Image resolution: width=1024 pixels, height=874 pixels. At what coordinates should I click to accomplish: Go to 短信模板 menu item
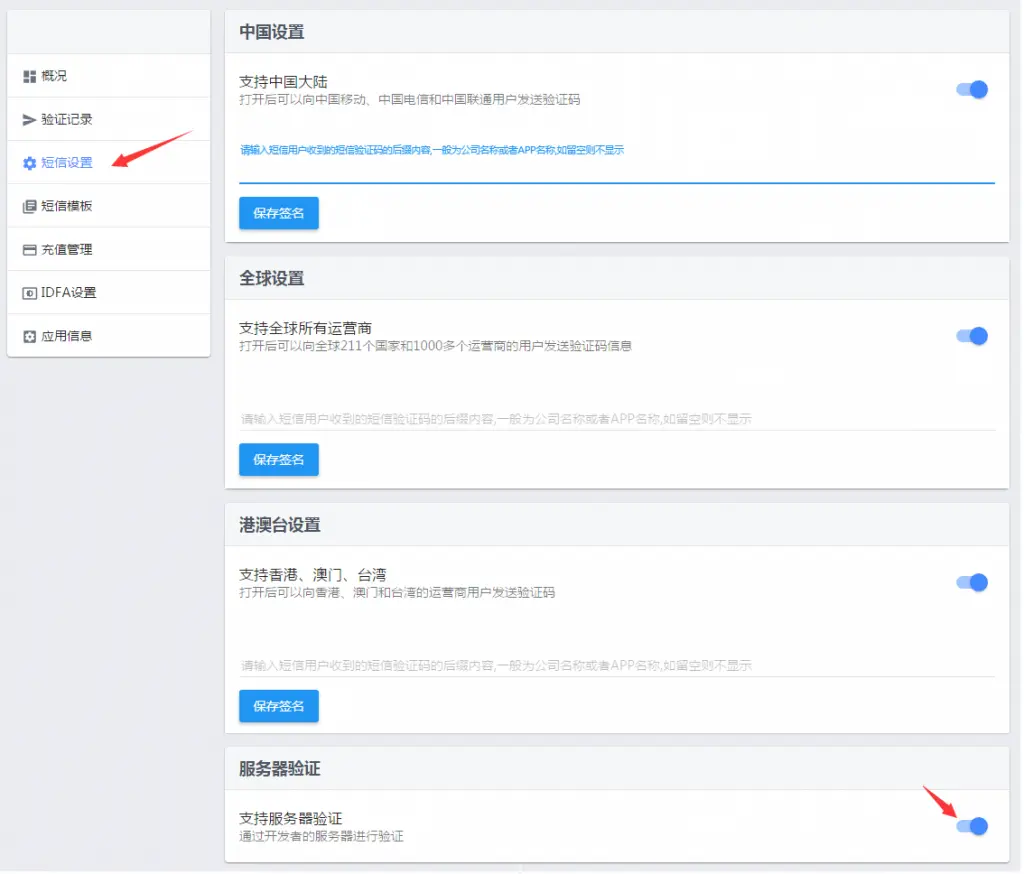click(108, 206)
